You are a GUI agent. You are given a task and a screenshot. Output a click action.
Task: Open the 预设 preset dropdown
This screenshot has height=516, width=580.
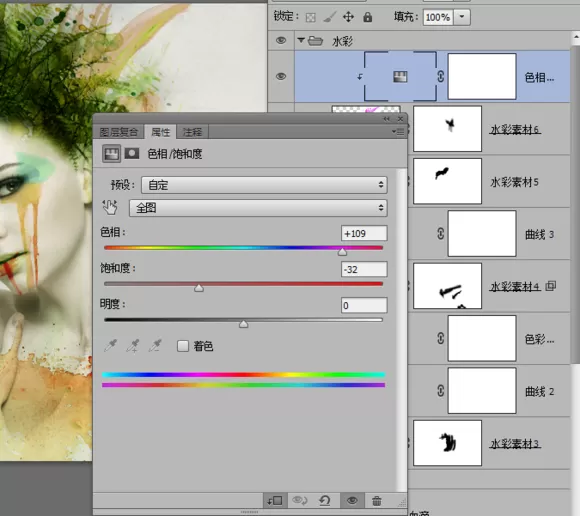[x=264, y=185]
